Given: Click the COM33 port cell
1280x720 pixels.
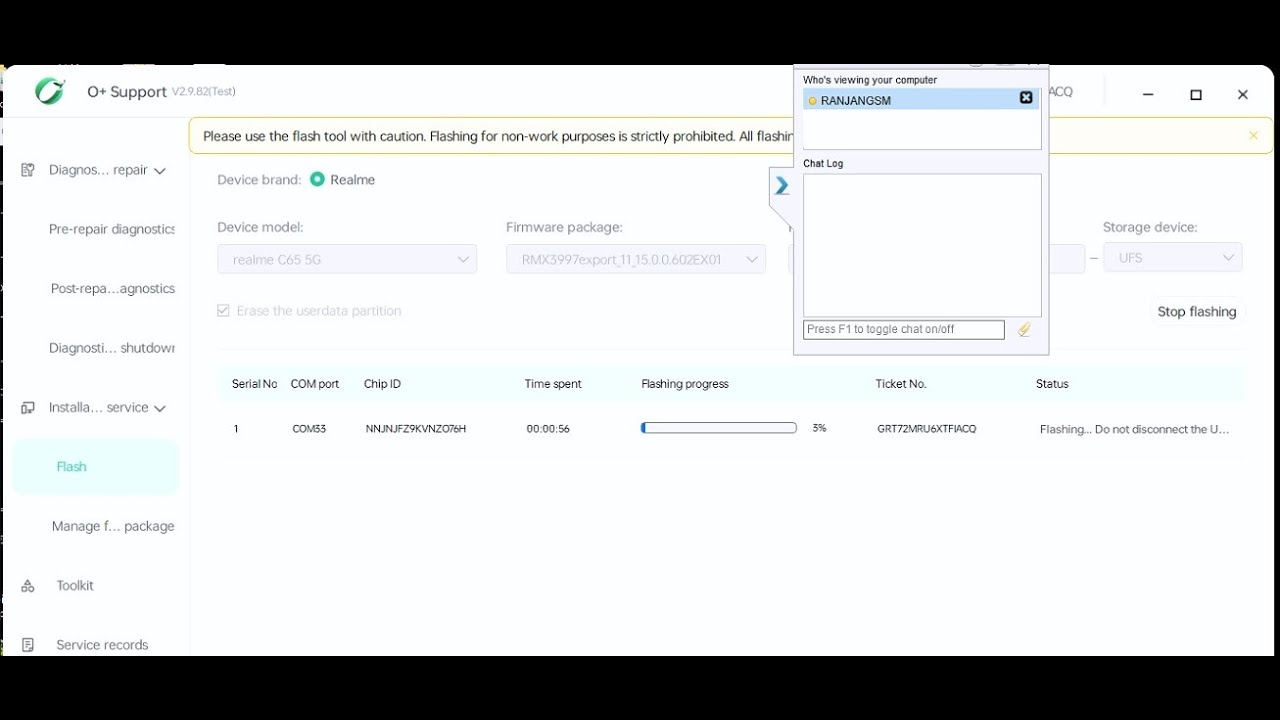Looking at the screenshot, I should pyautogui.click(x=309, y=429).
